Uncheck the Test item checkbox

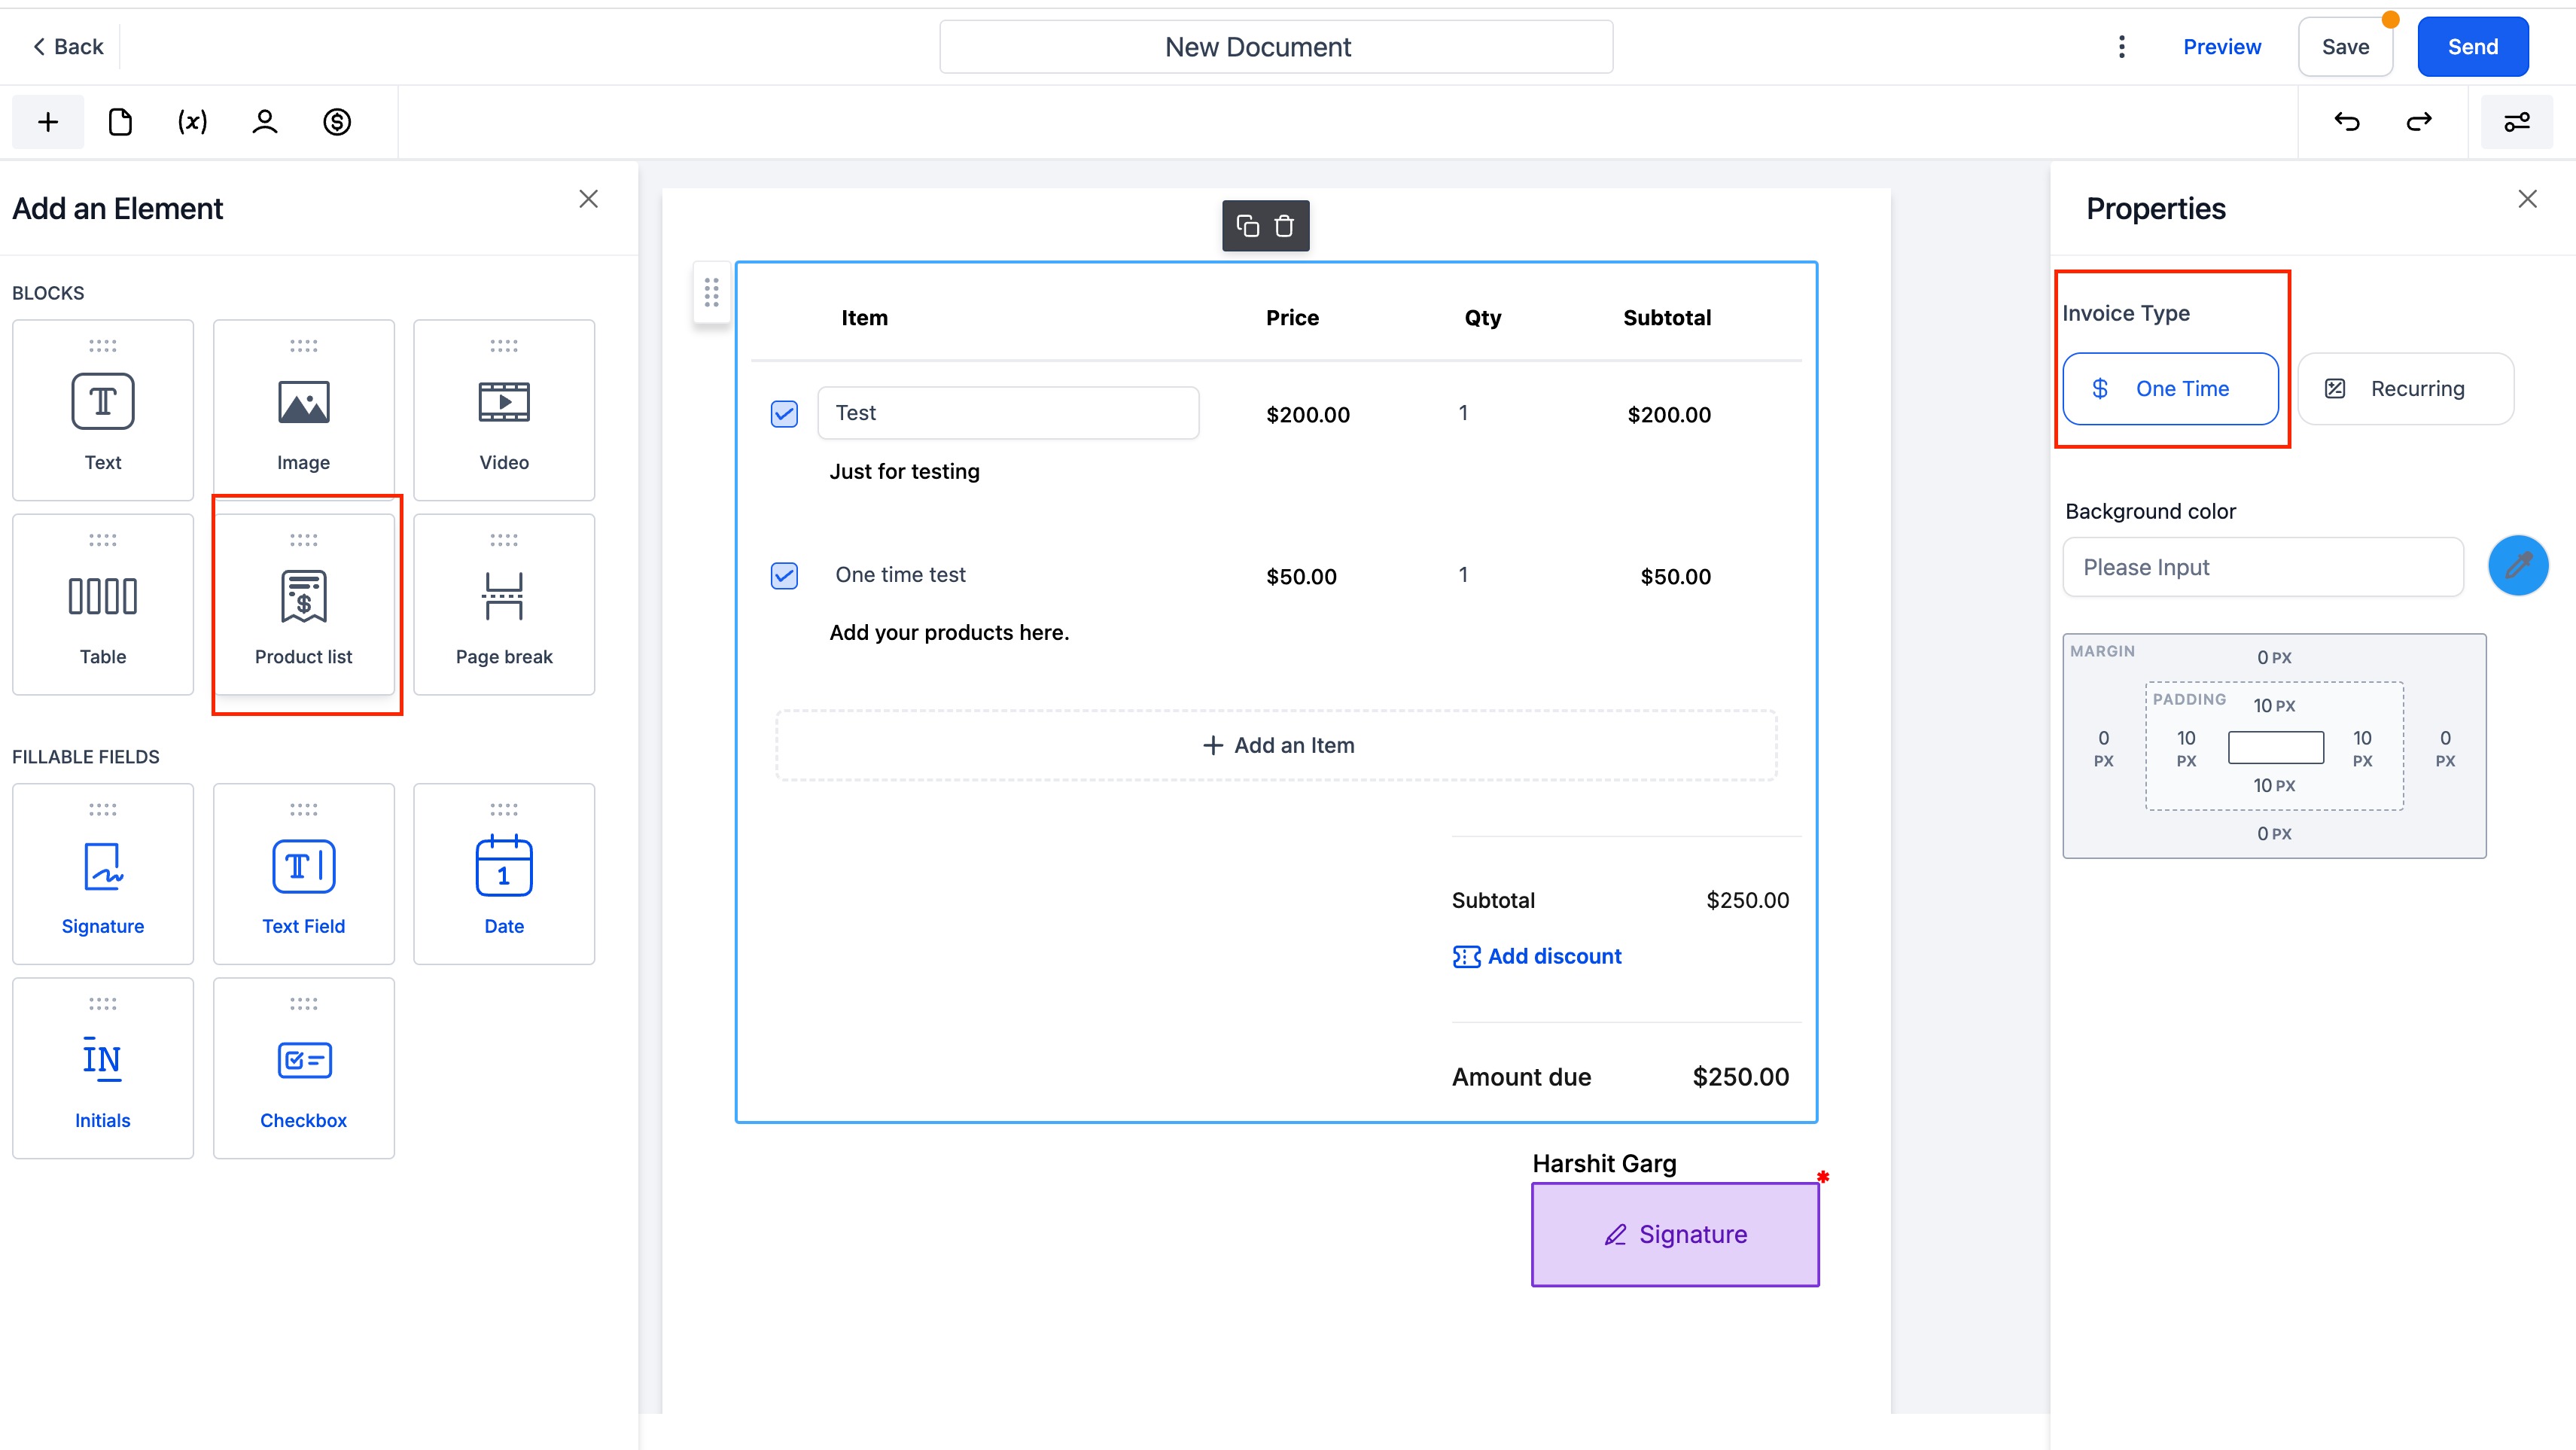[x=784, y=413]
